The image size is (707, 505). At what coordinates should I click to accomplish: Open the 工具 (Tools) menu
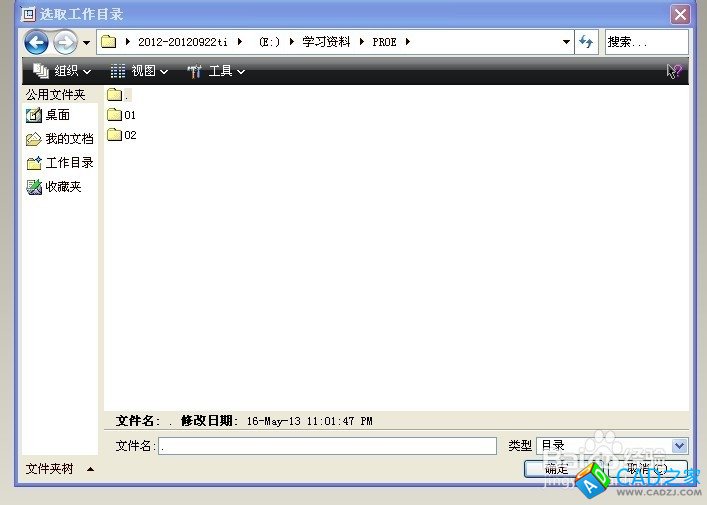coord(216,71)
